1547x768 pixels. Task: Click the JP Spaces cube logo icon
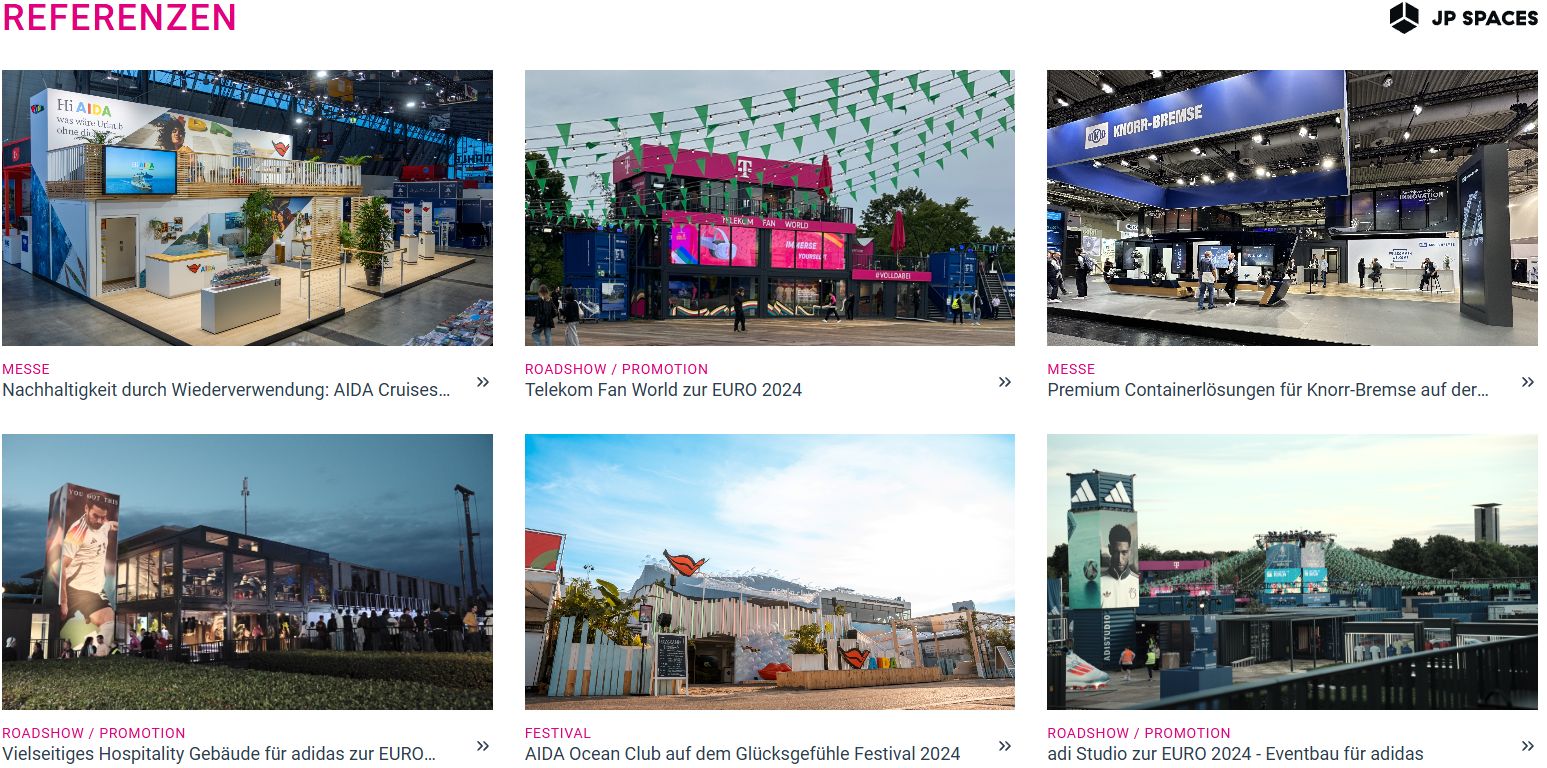coord(1404,18)
